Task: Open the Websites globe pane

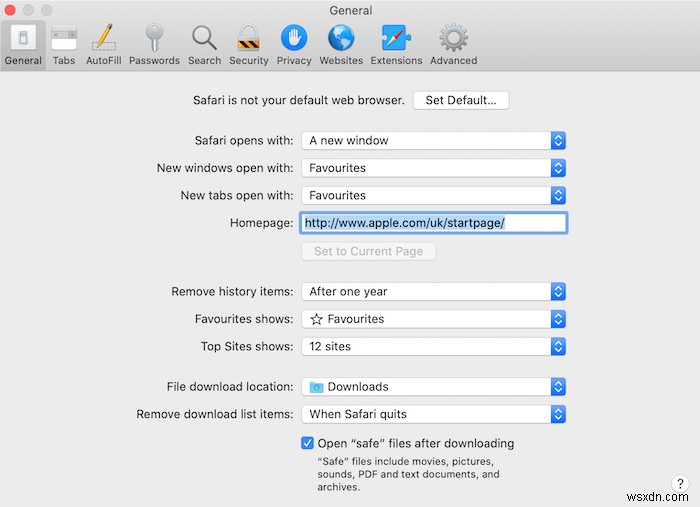Action: [x=341, y=45]
